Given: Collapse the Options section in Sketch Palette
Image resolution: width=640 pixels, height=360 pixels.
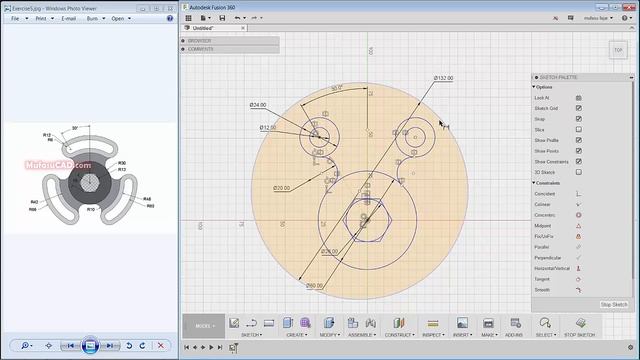Looking at the screenshot, I should (x=534, y=87).
